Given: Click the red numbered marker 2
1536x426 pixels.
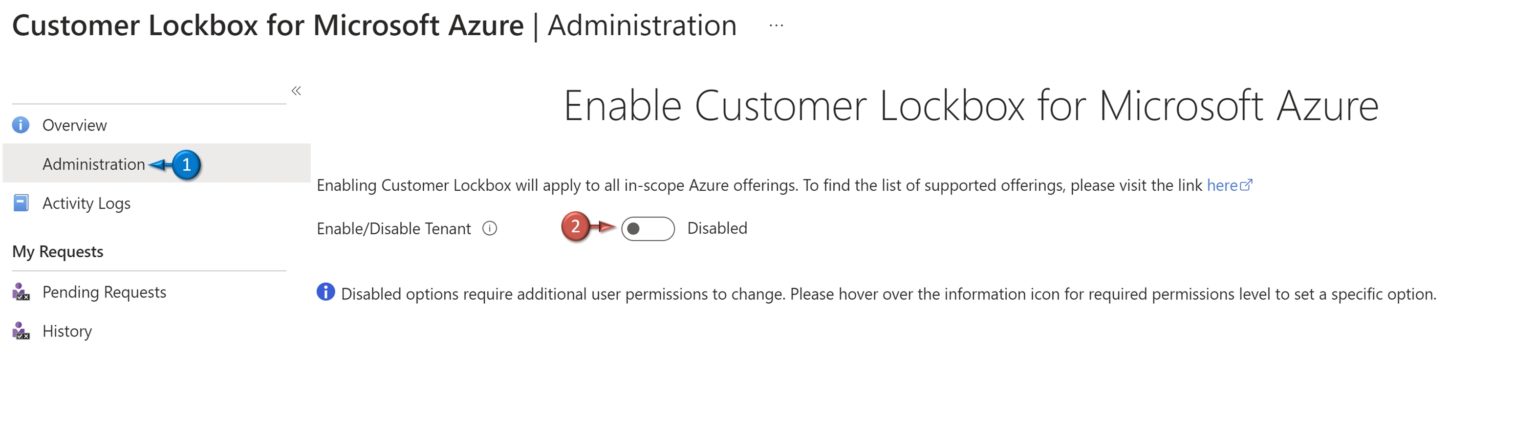Looking at the screenshot, I should [575, 228].
